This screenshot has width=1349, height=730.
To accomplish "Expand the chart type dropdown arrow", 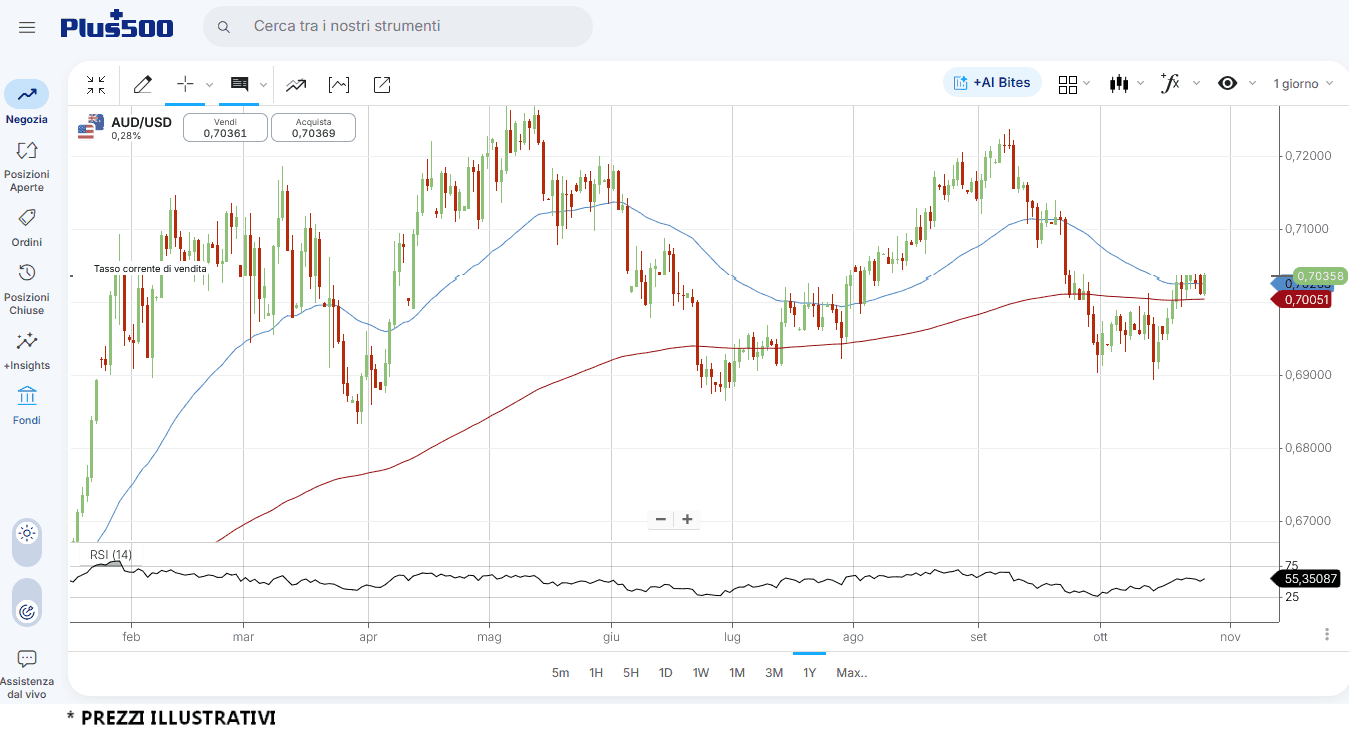I will pos(1141,84).
